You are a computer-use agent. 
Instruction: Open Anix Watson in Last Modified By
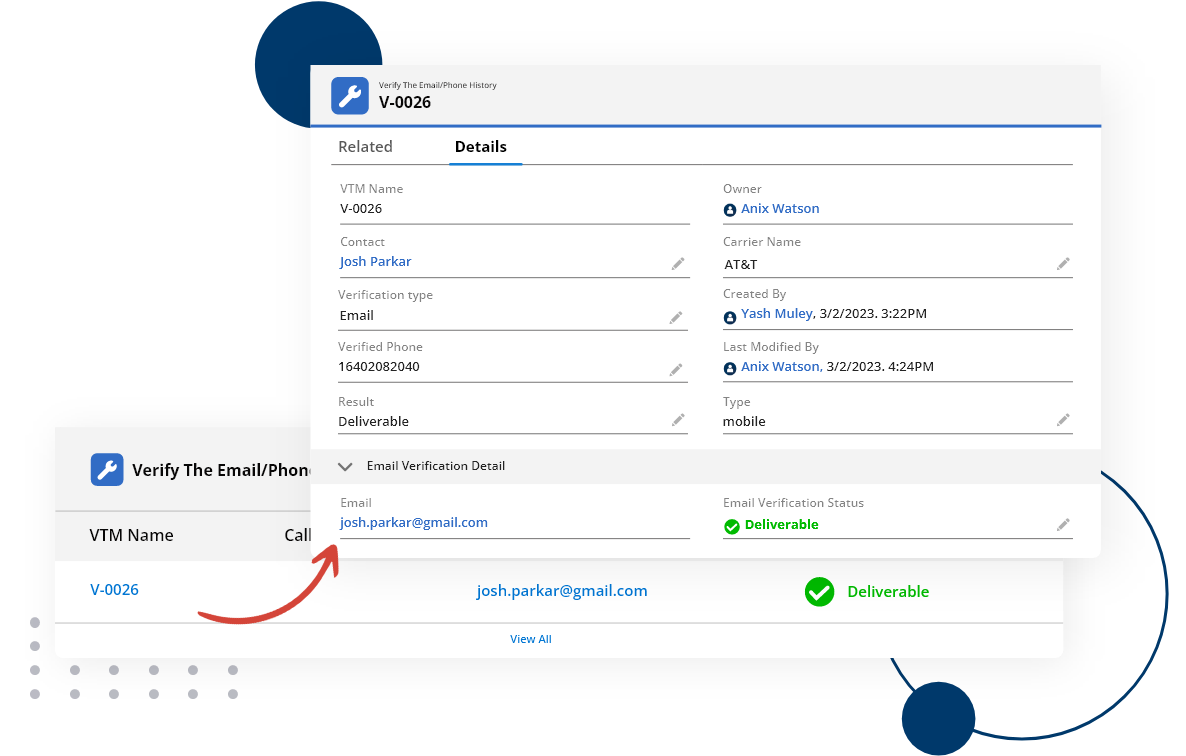click(x=781, y=367)
